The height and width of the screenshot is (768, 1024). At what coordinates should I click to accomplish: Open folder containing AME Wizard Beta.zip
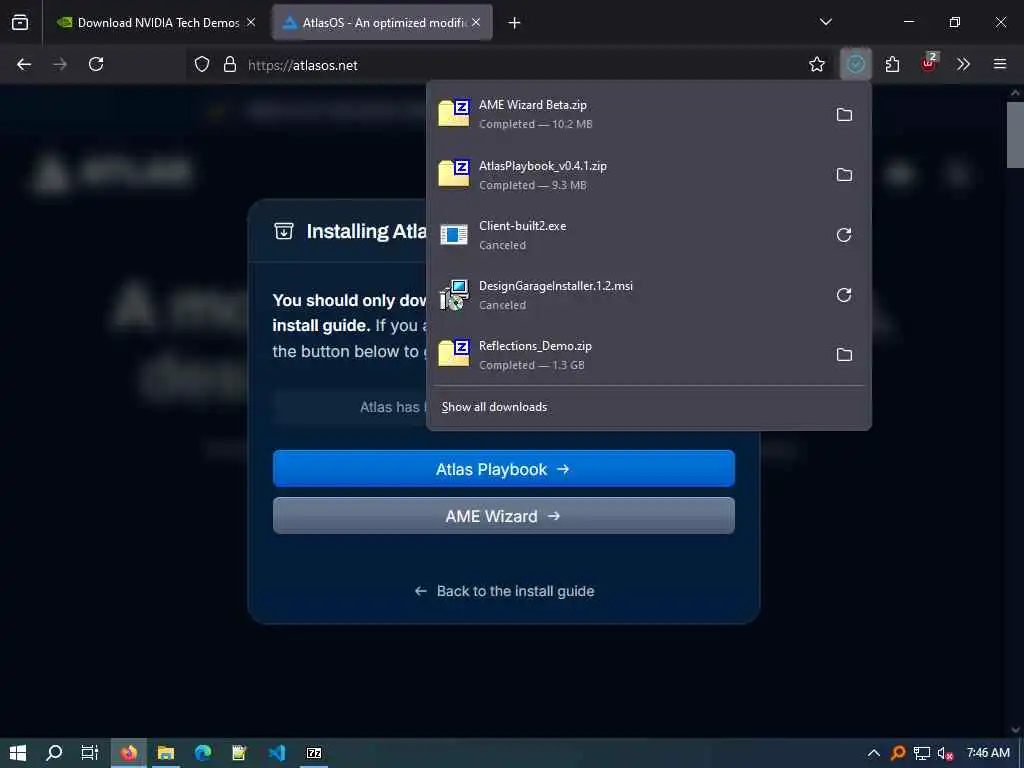[x=844, y=114]
